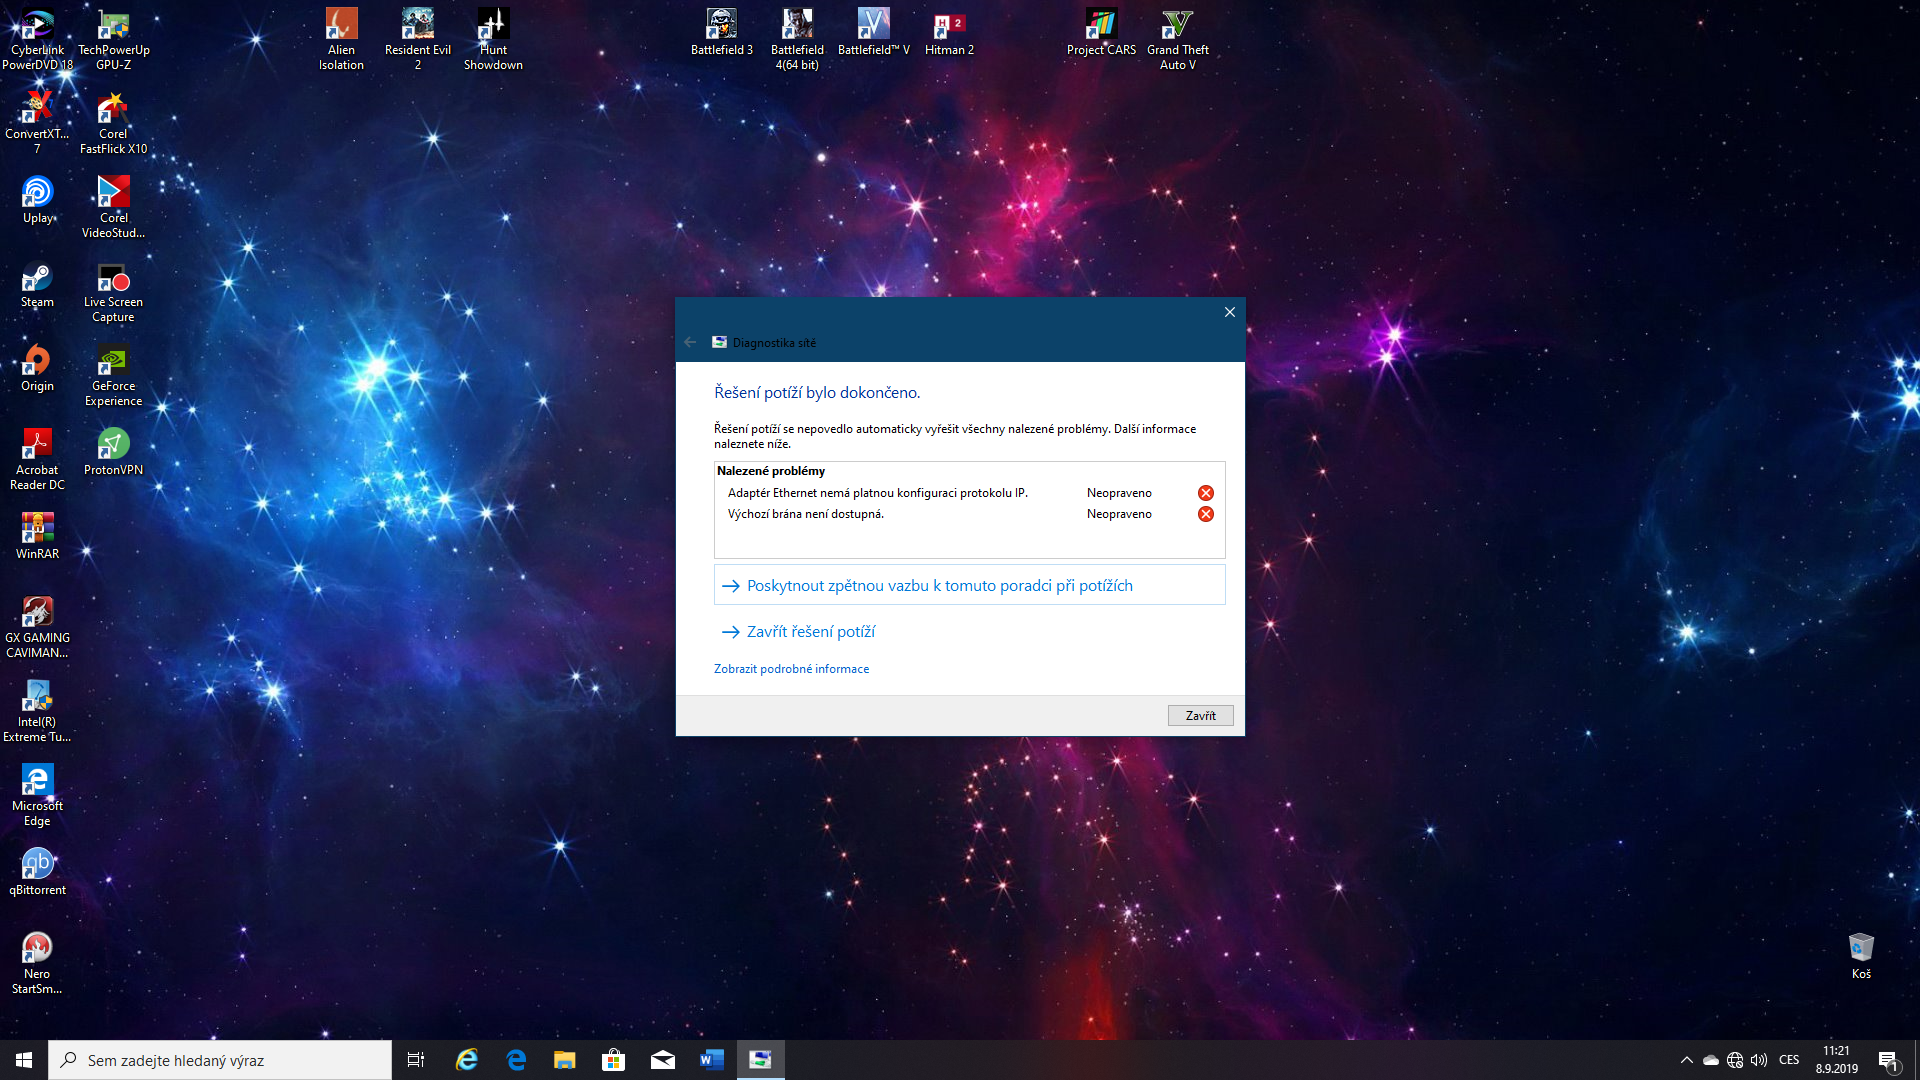Viewport: 1920px width, 1080px height.
Task: Click the Zavřít button in the dialog
Action: (x=1200, y=715)
